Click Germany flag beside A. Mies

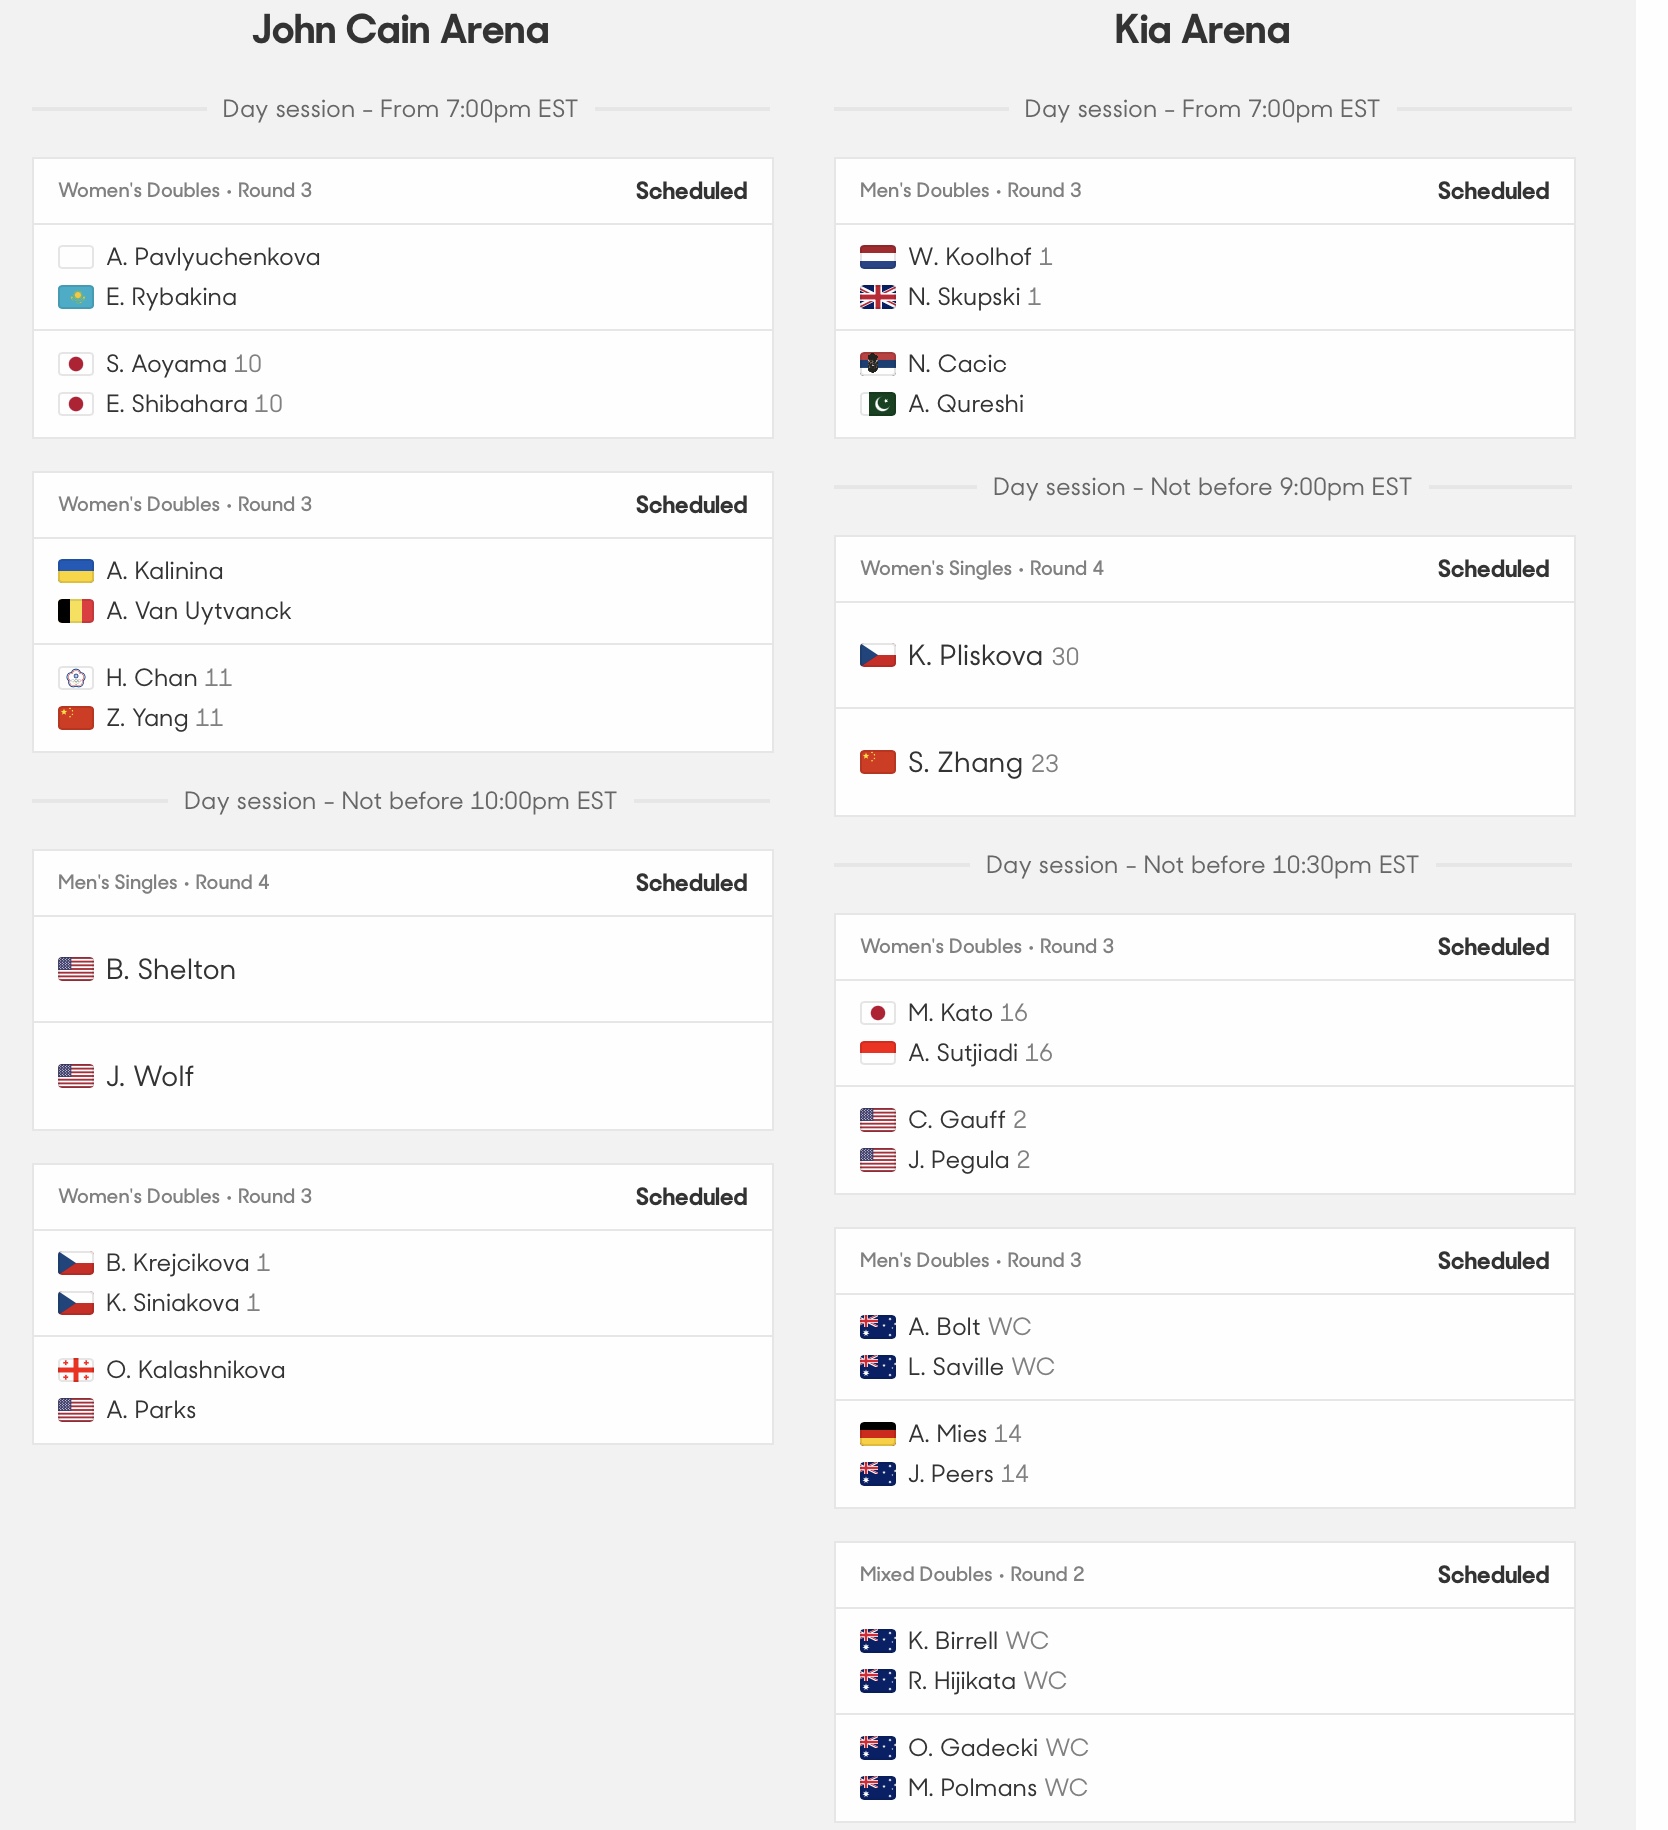coord(878,1434)
